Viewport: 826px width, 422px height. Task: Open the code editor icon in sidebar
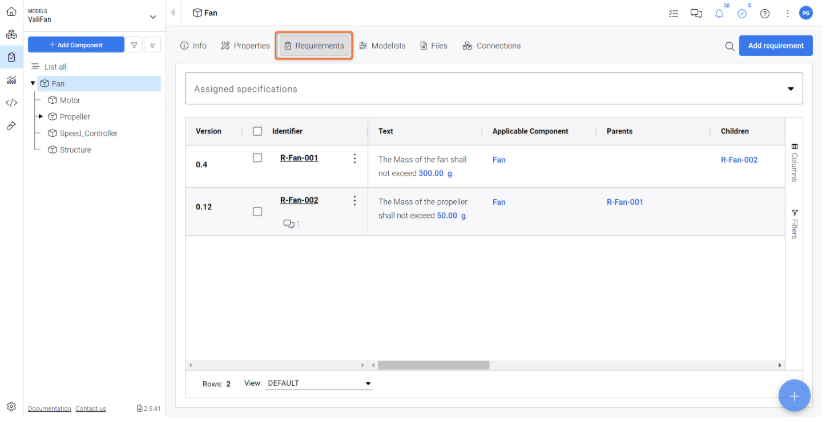[11, 102]
